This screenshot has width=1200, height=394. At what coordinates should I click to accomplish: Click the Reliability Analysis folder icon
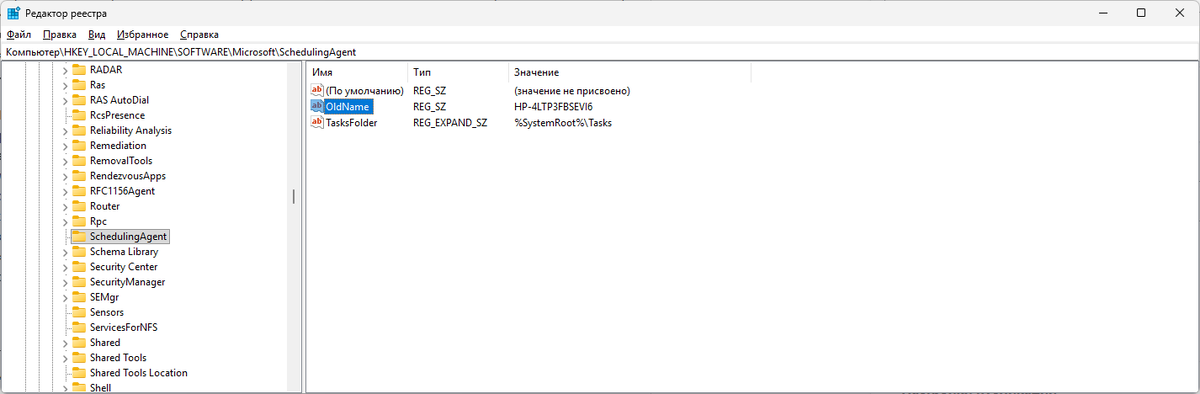pos(79,130)
